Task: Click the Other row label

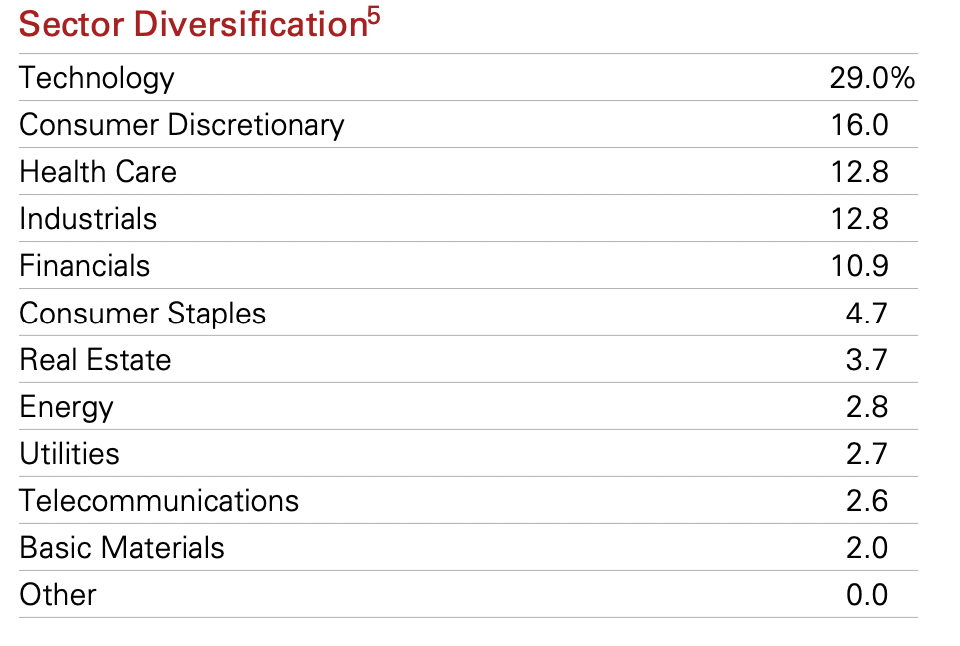Action: pos(58,595)
